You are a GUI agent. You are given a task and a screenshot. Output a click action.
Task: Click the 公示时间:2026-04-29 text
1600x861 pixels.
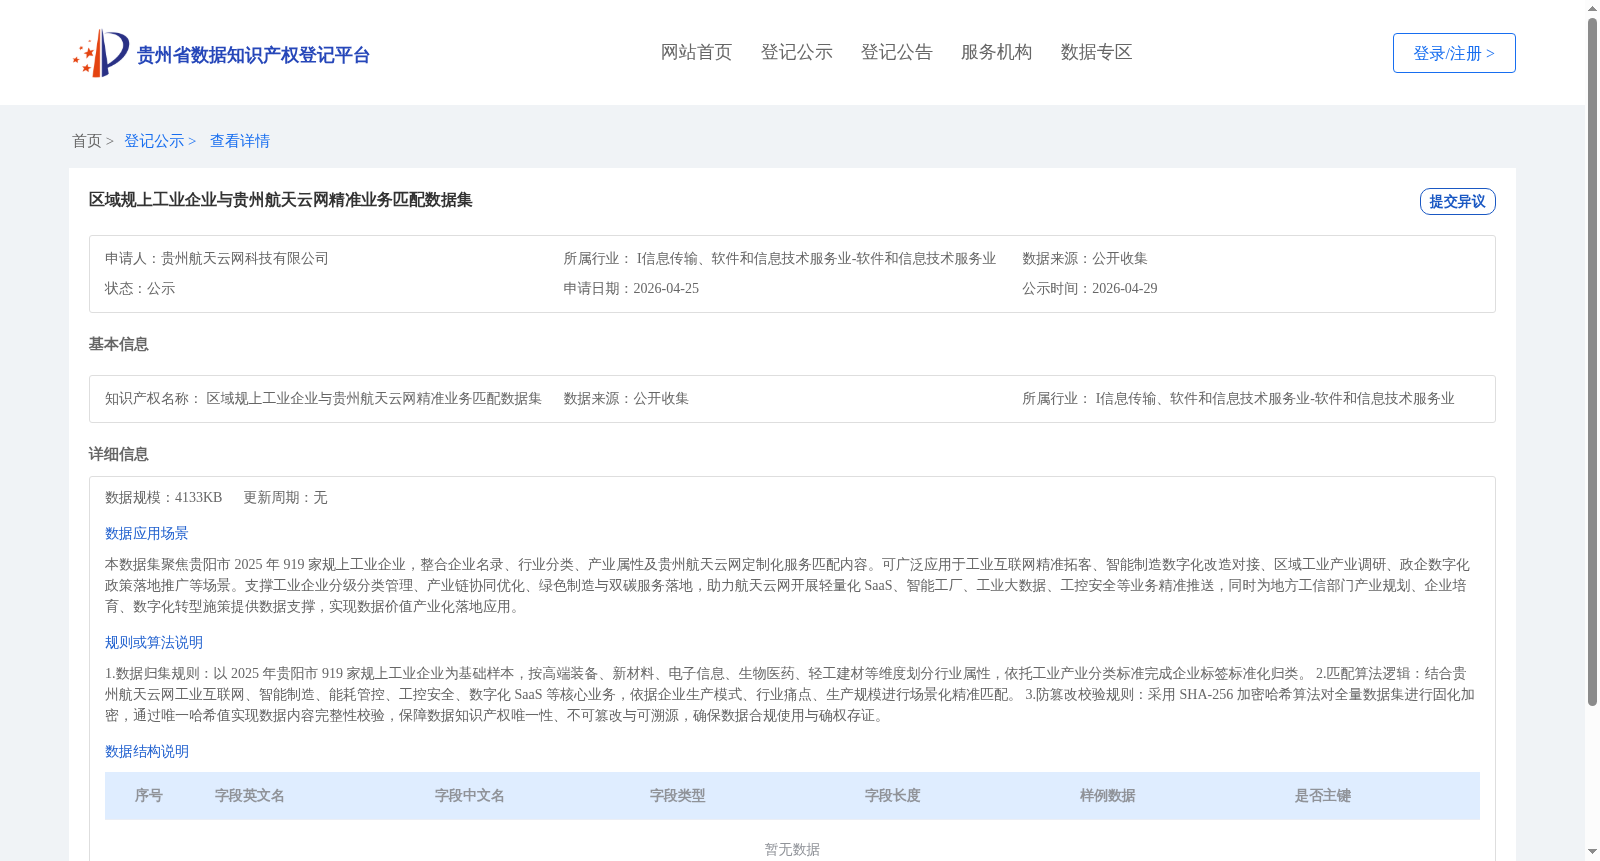(1090, 288)
